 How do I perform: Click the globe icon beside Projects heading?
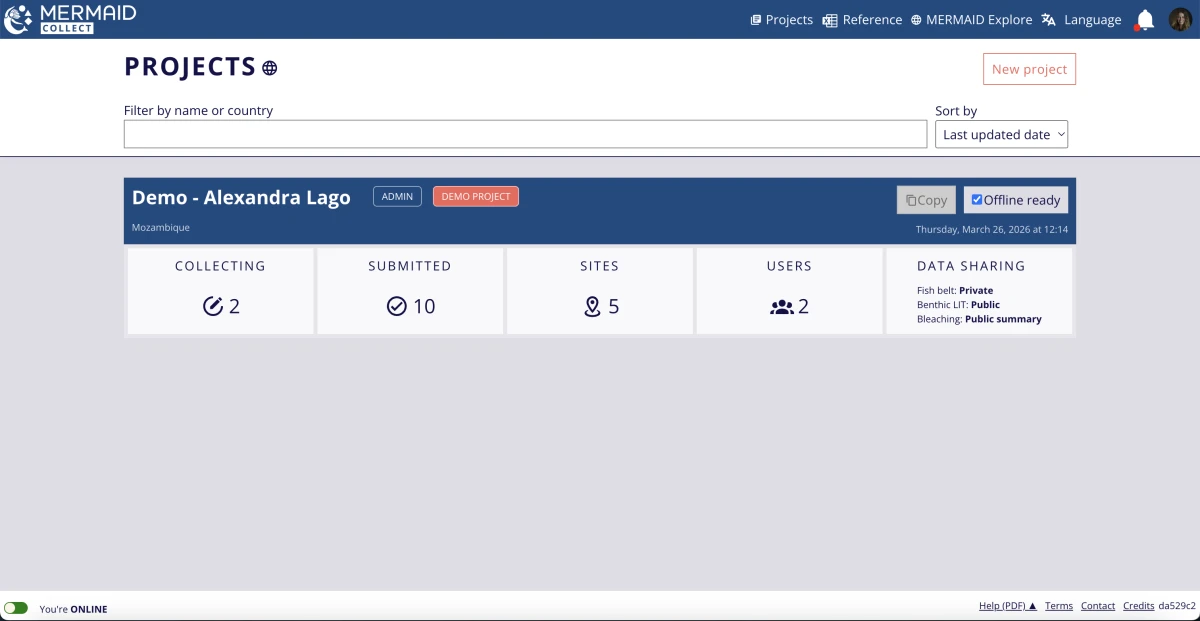pyautogui.click(x=269, y=68)
